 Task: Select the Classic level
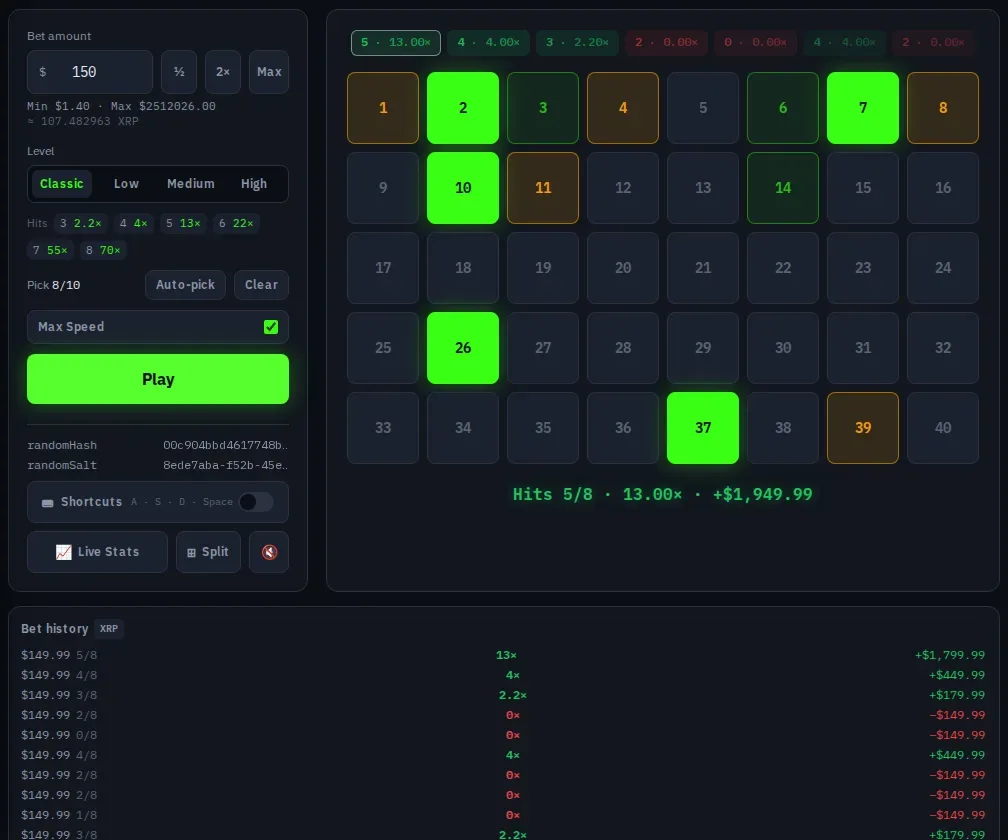tap(62, 184)
